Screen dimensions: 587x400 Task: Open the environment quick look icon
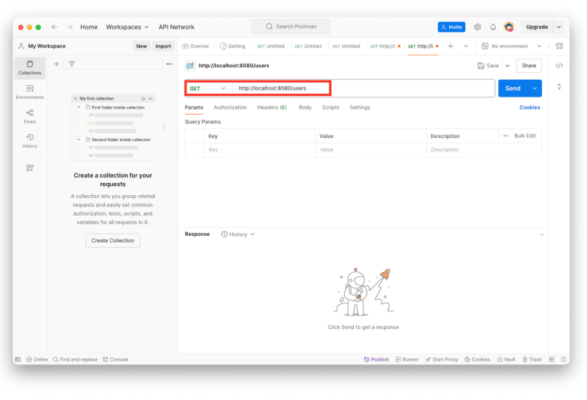(559, 46)
